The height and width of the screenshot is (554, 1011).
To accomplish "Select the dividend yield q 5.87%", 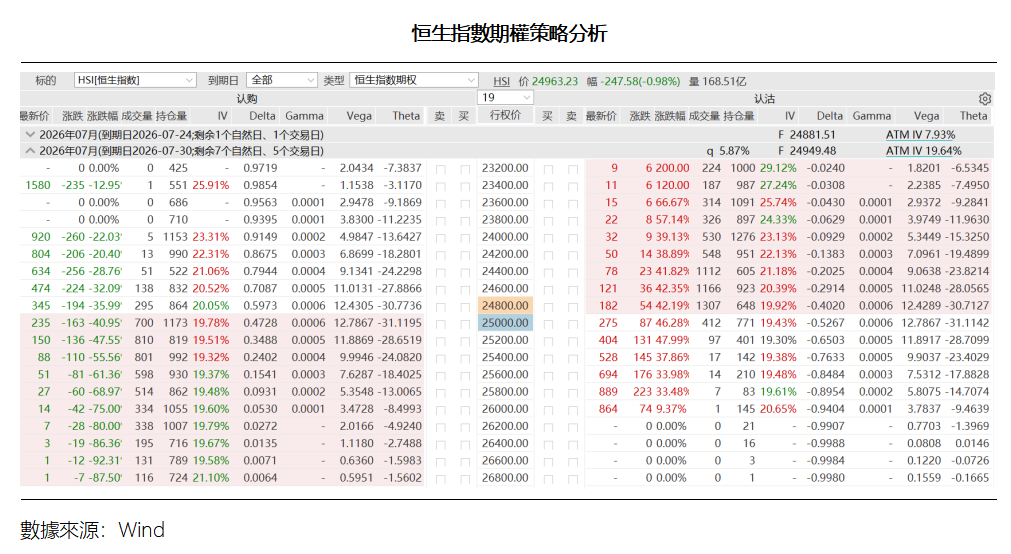I will tap(727, 151).
